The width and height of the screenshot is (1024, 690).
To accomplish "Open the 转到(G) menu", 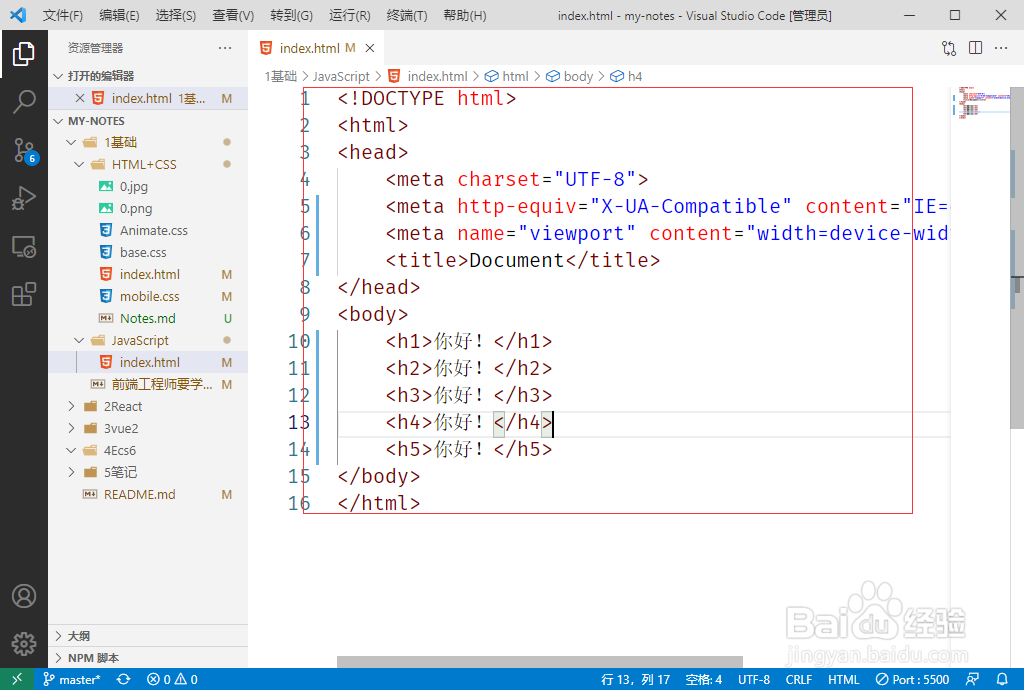I will [291, 15].
